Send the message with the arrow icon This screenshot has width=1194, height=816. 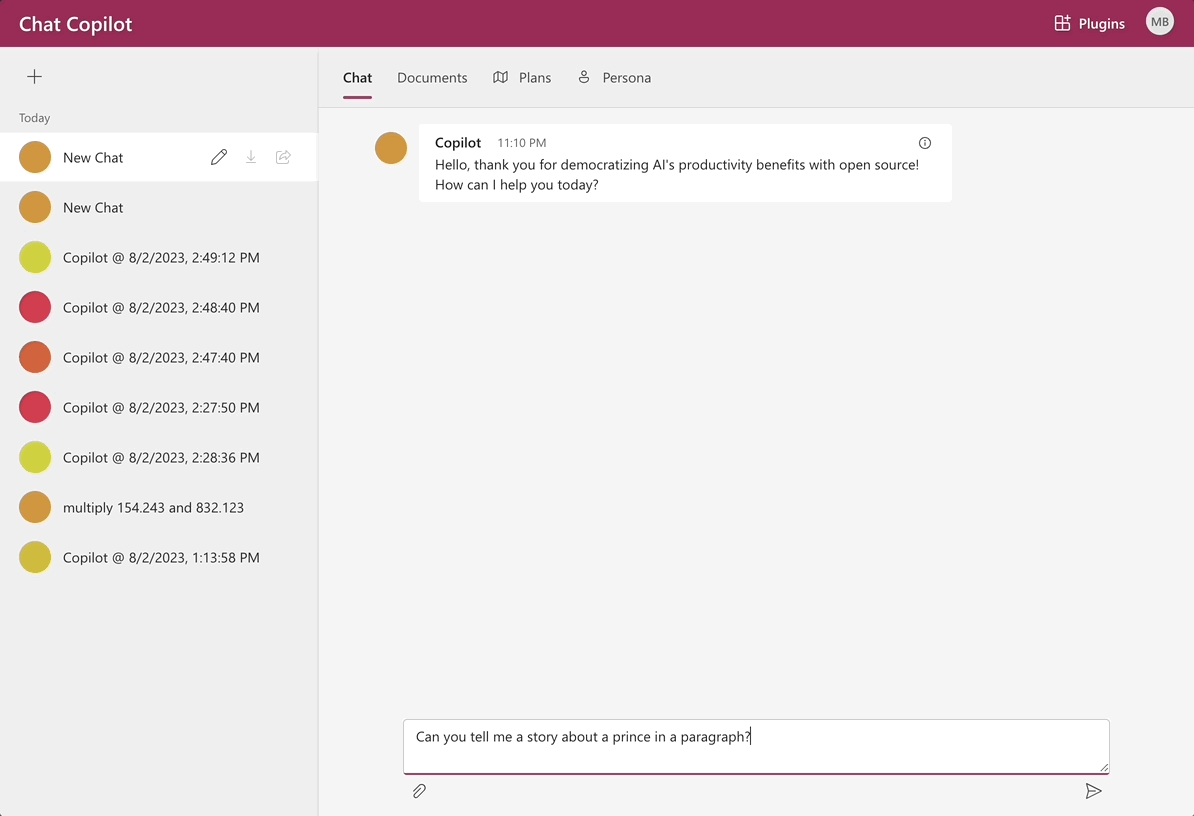(1093, 791)
